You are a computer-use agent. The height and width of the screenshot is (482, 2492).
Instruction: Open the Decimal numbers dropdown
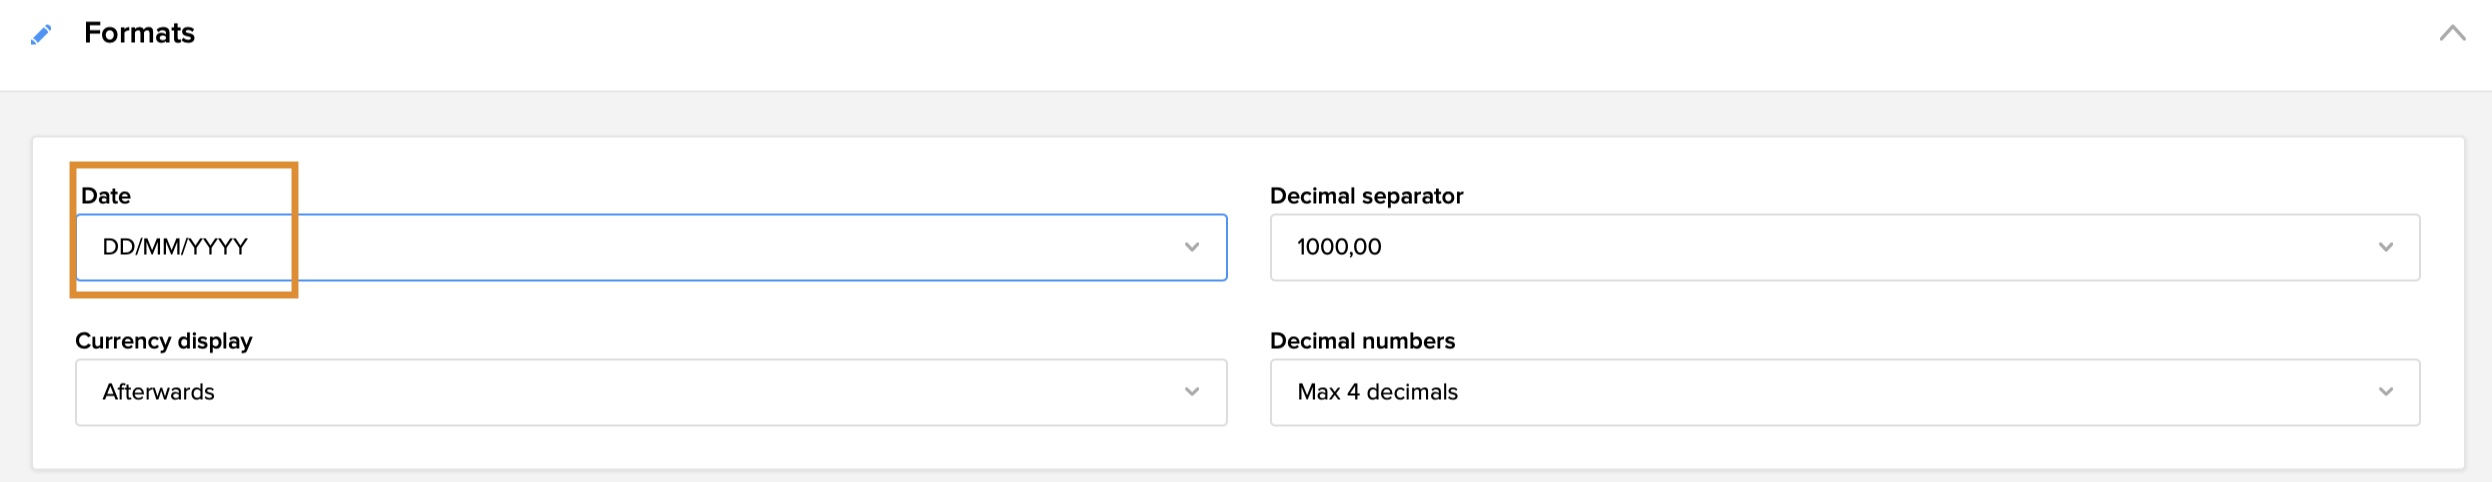click(1843, 392)
